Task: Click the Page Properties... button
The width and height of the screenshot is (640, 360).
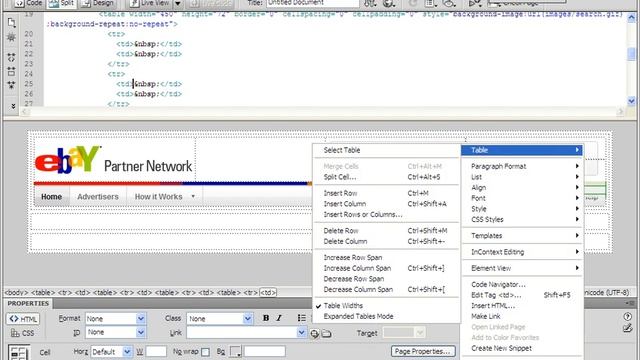Action: (423, 351)
